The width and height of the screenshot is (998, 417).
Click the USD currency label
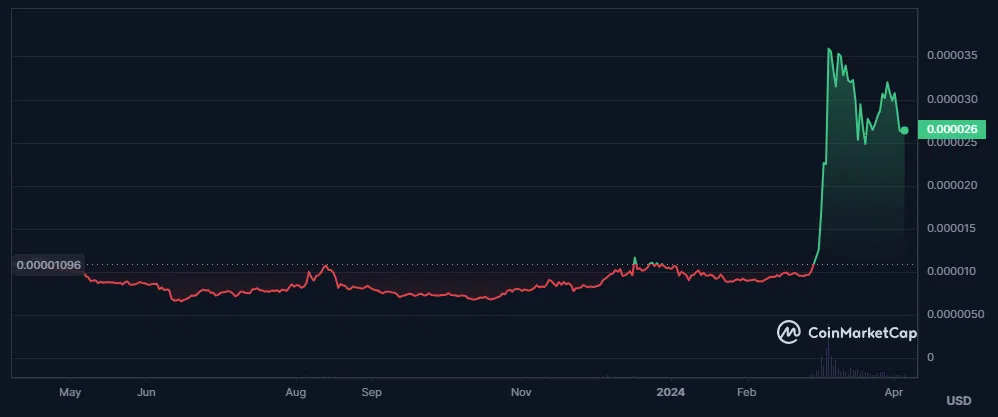pos(959,400)
